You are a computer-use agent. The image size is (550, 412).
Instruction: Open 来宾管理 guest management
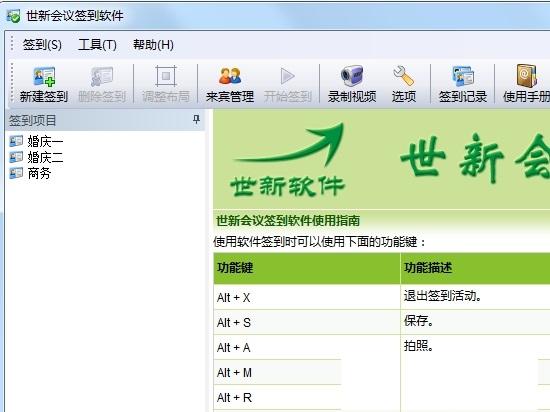click(x=230, y=76)
